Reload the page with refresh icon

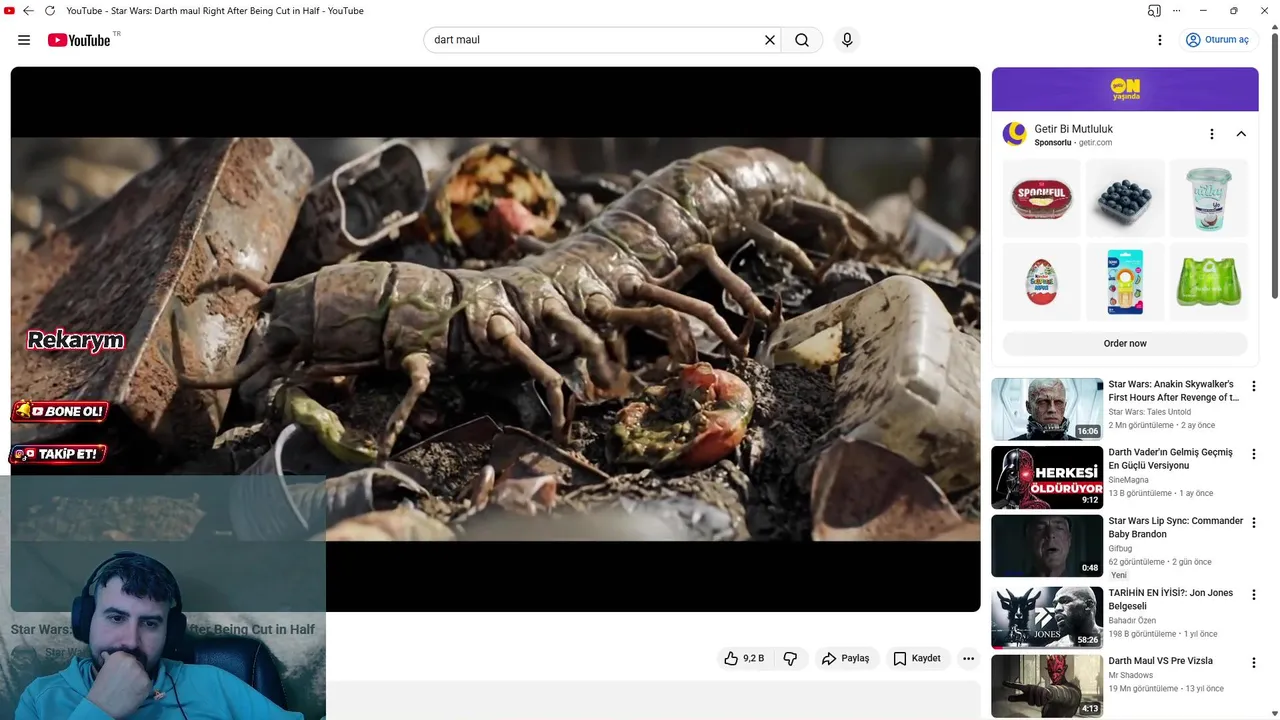(50, 11)
